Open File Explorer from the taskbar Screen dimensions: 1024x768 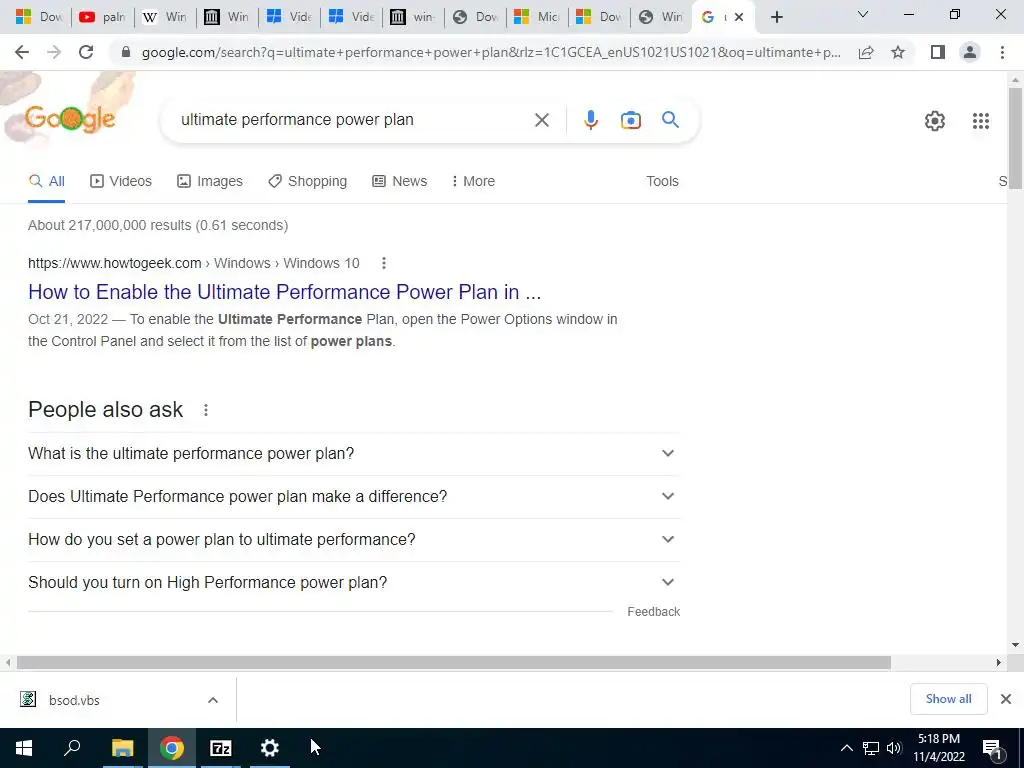point(122,748)
